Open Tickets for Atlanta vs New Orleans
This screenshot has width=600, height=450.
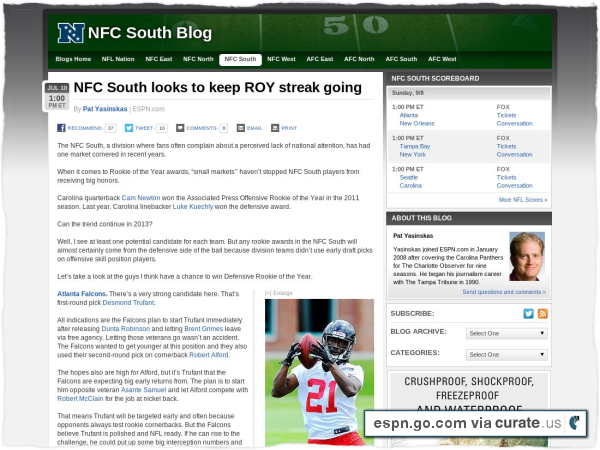point(506,115)
